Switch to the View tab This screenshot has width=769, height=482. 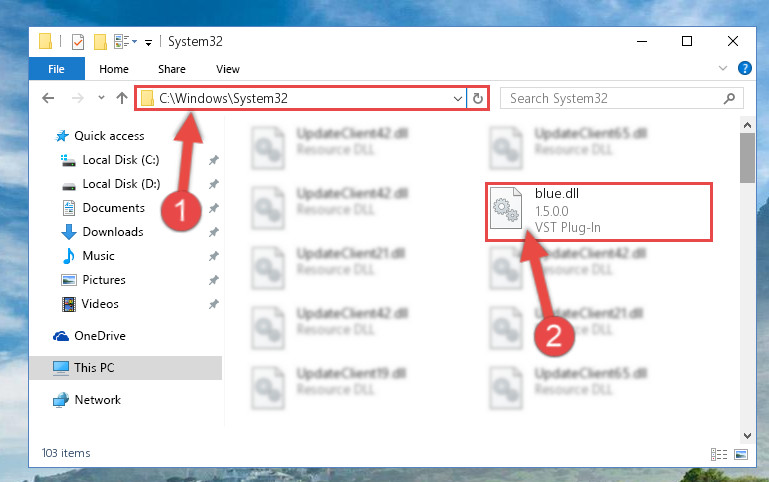[228, 69]
